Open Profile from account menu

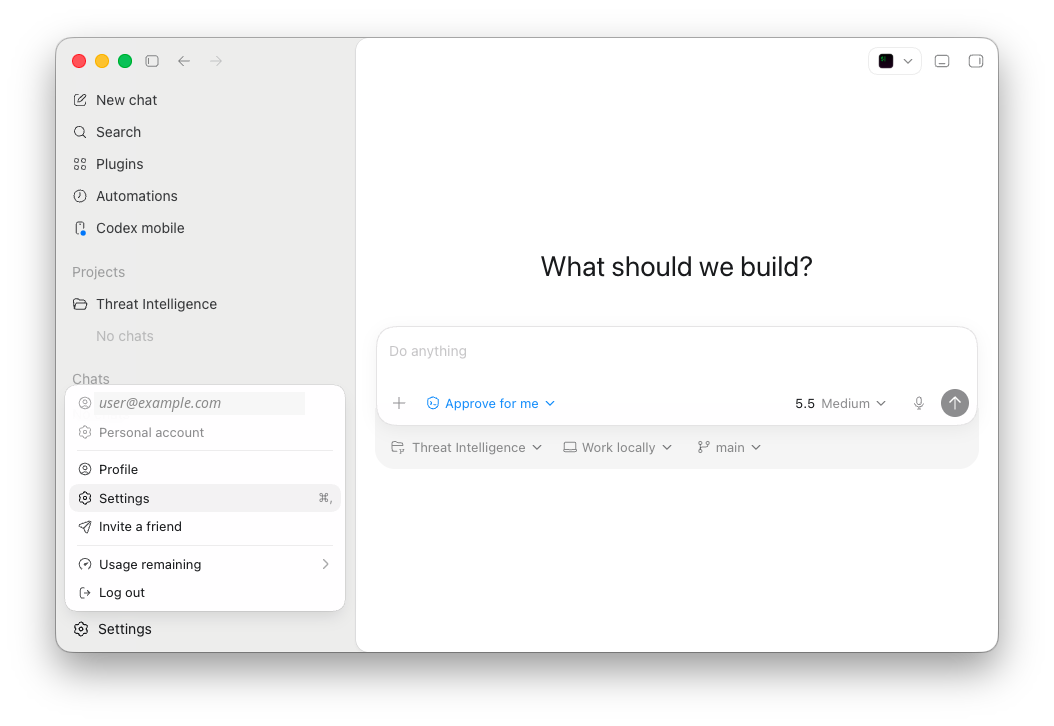pos(205,469)
